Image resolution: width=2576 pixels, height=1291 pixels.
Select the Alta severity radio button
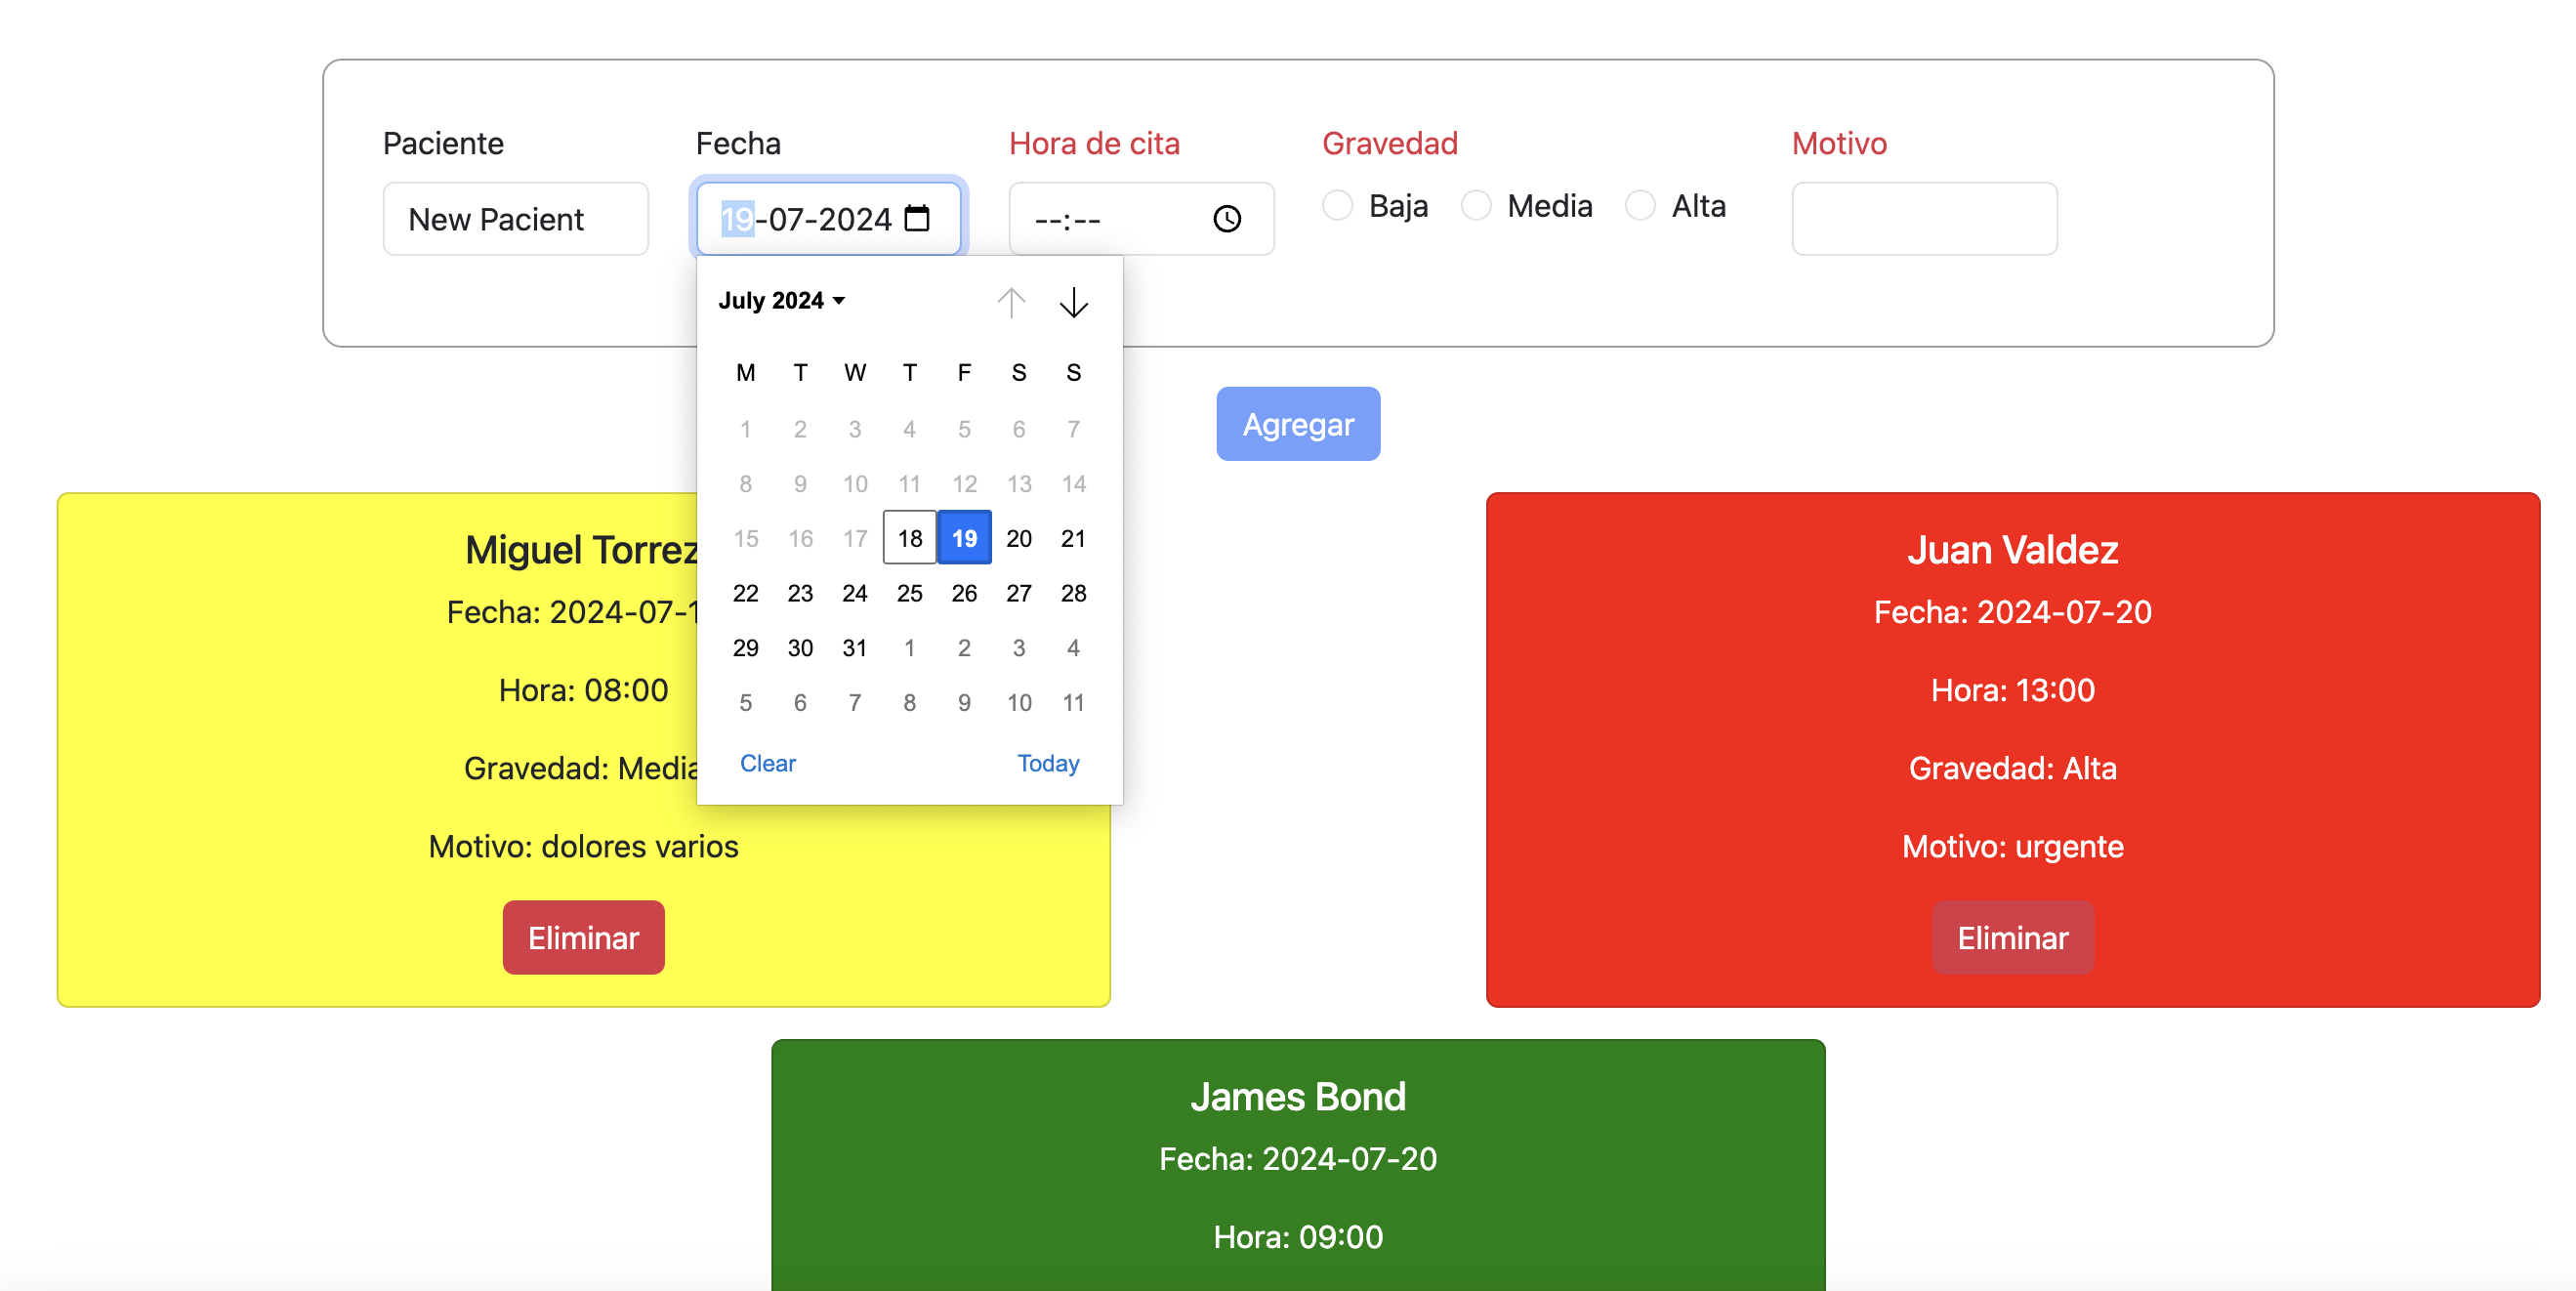(1640, 205)
